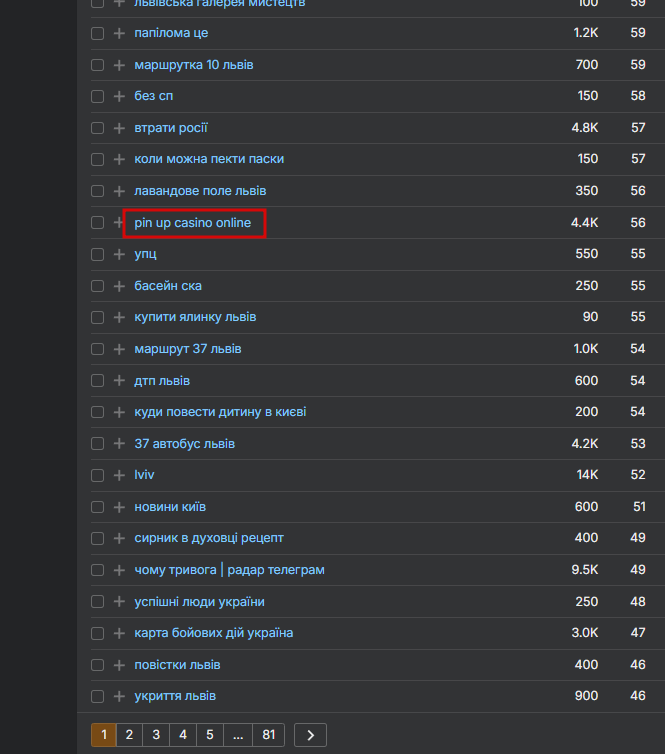
Task: Tick checkbox beside дтп львів
Action: point(98,381)
